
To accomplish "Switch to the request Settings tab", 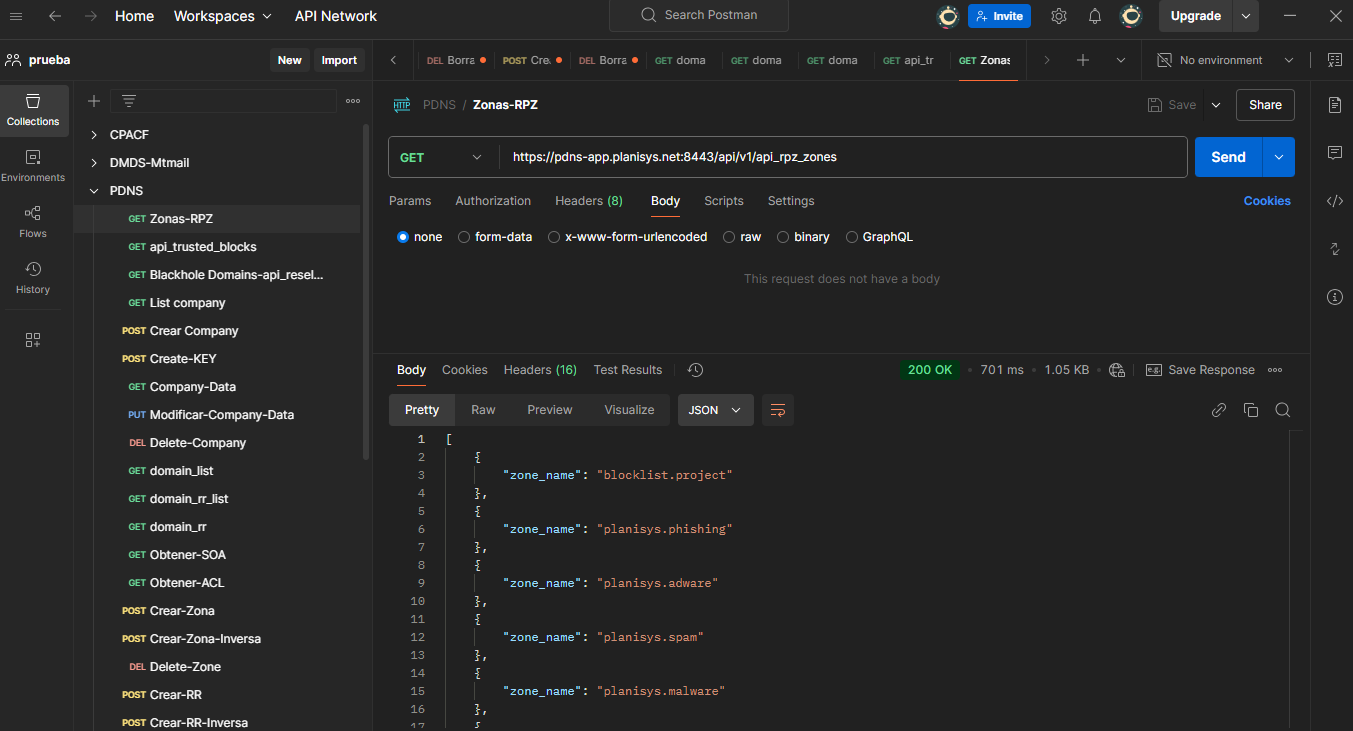I will click(791, 201).
